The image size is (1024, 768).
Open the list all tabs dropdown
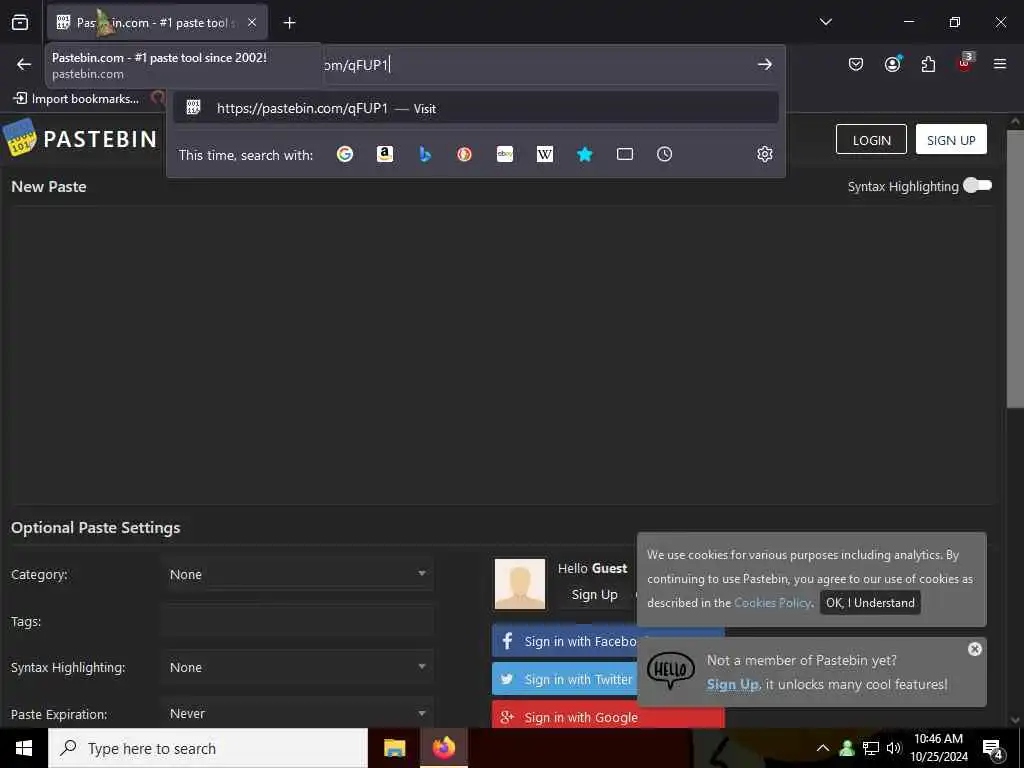pos(825,22)
